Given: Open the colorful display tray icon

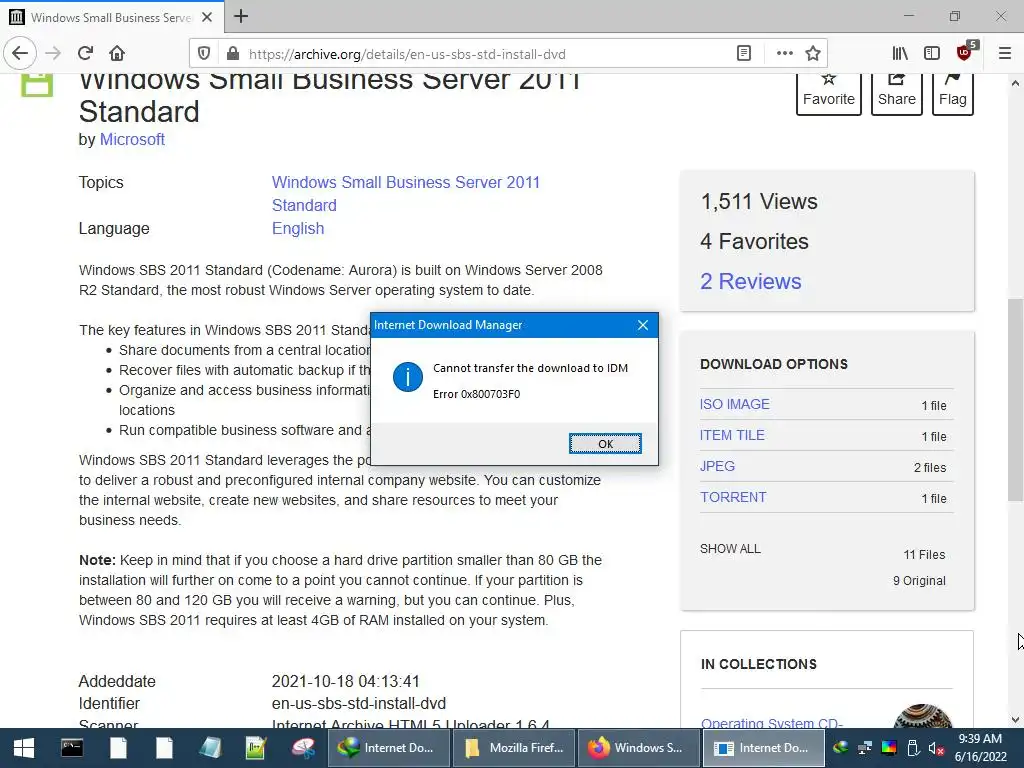Looking at the screenshot, I should pos(889,748).
